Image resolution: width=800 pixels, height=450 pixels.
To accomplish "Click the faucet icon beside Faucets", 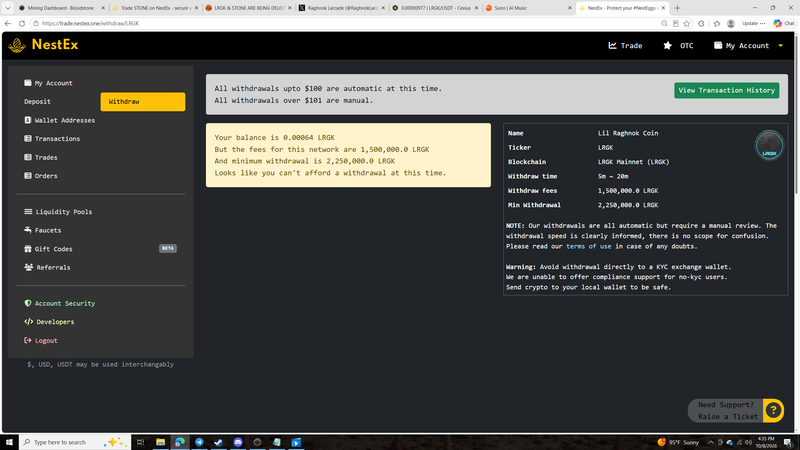I will click(28, 230).
